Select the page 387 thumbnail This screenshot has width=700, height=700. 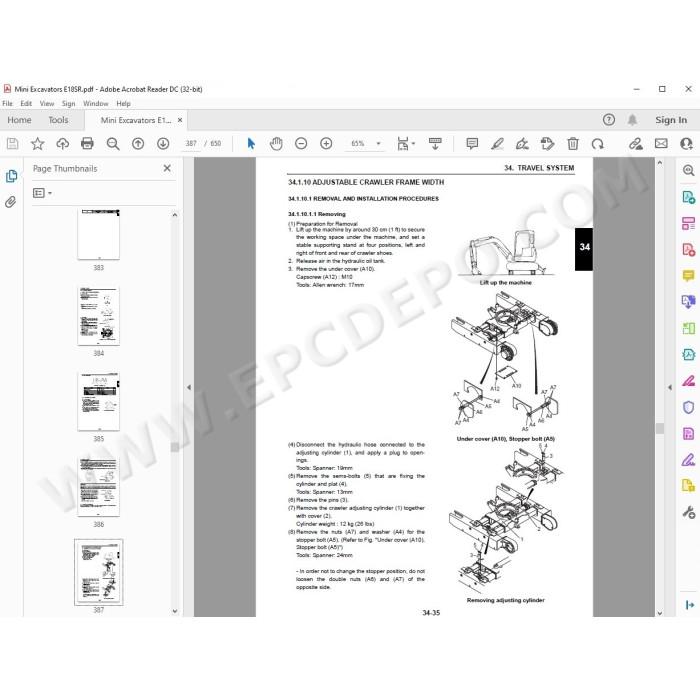click(x=99, y=572)
